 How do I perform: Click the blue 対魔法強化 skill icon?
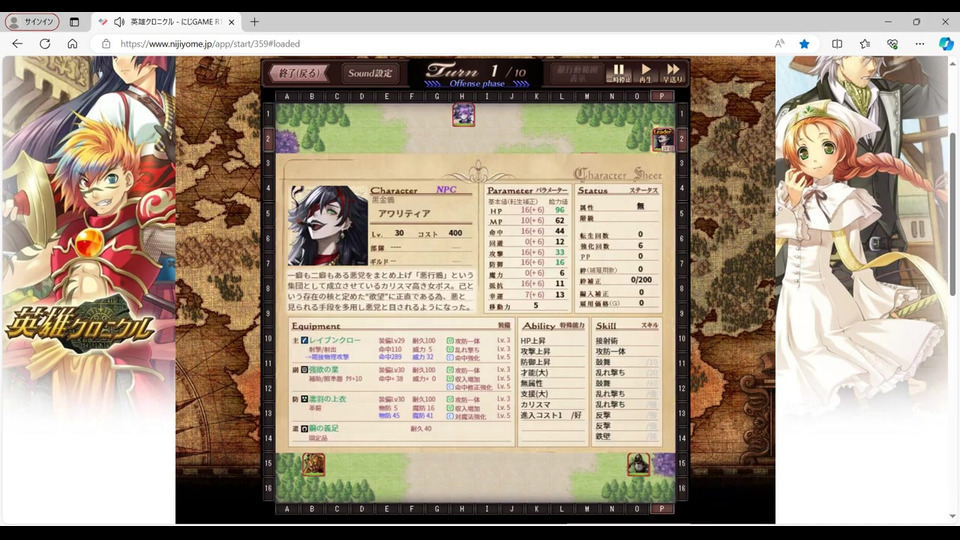(450, 416)
